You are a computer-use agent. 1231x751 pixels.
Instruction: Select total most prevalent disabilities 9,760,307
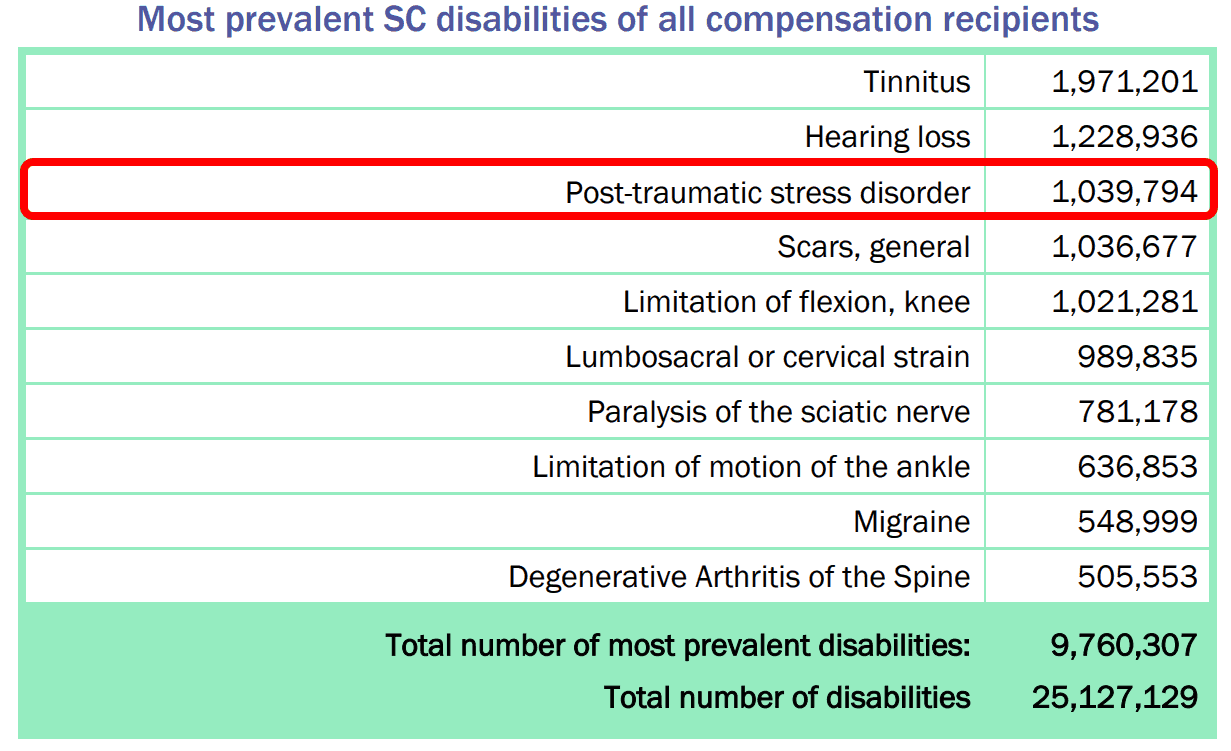(1124, 645)
